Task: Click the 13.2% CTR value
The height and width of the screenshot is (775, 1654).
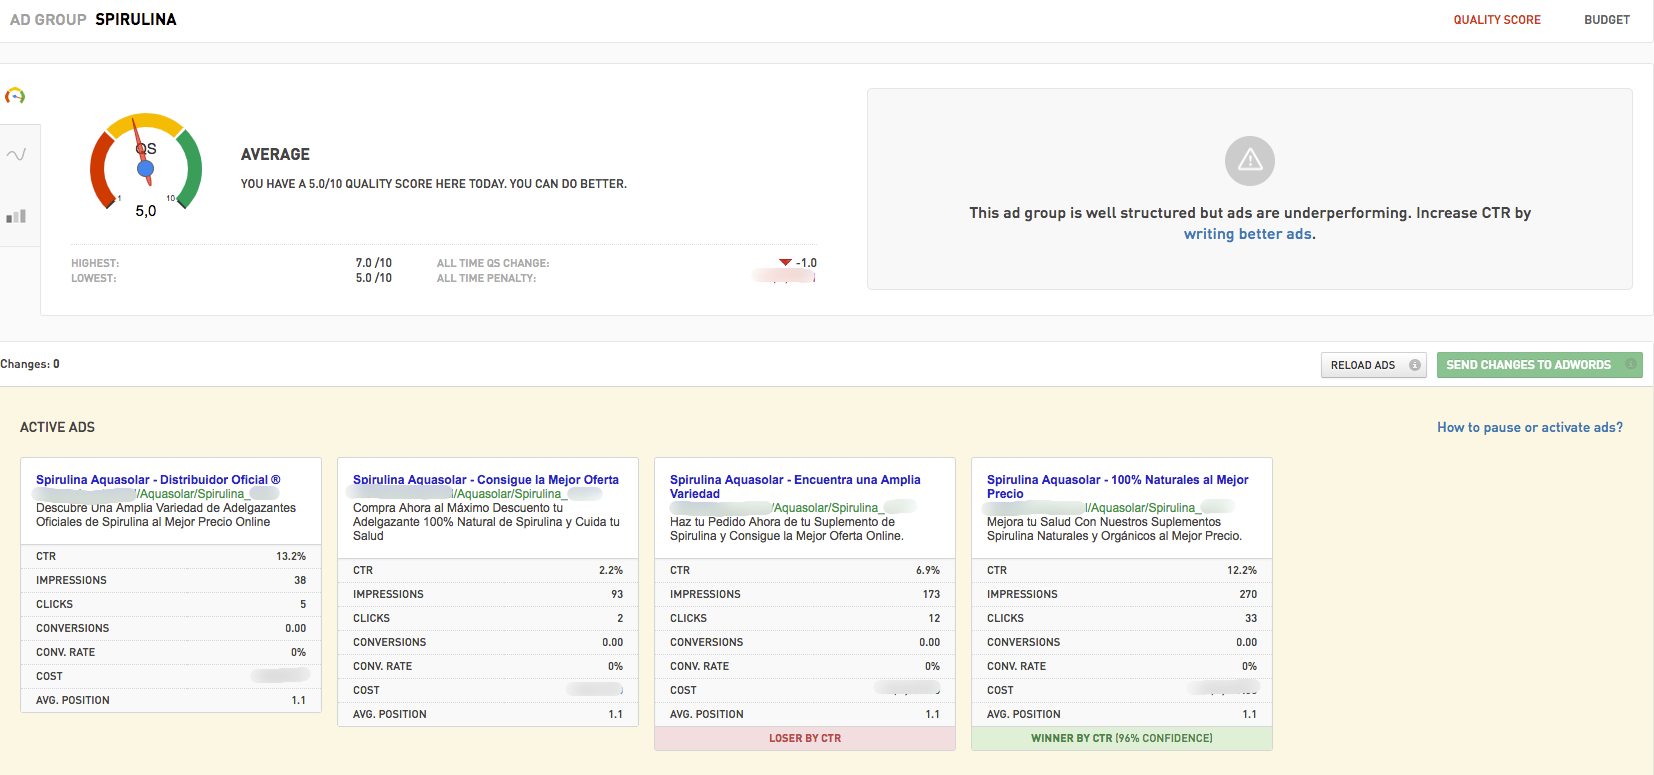Action: click(291, 556)
